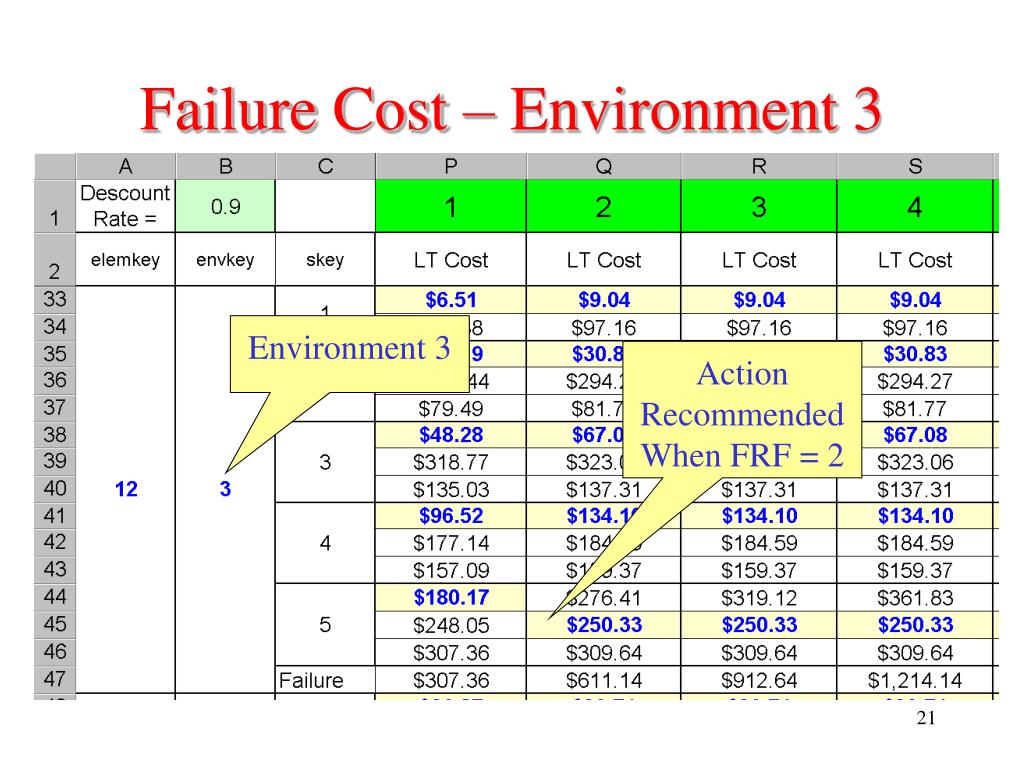Click the $30.83 cell in column S
This screenshot has height=768, width=1024.
click(x=915, y=354)
